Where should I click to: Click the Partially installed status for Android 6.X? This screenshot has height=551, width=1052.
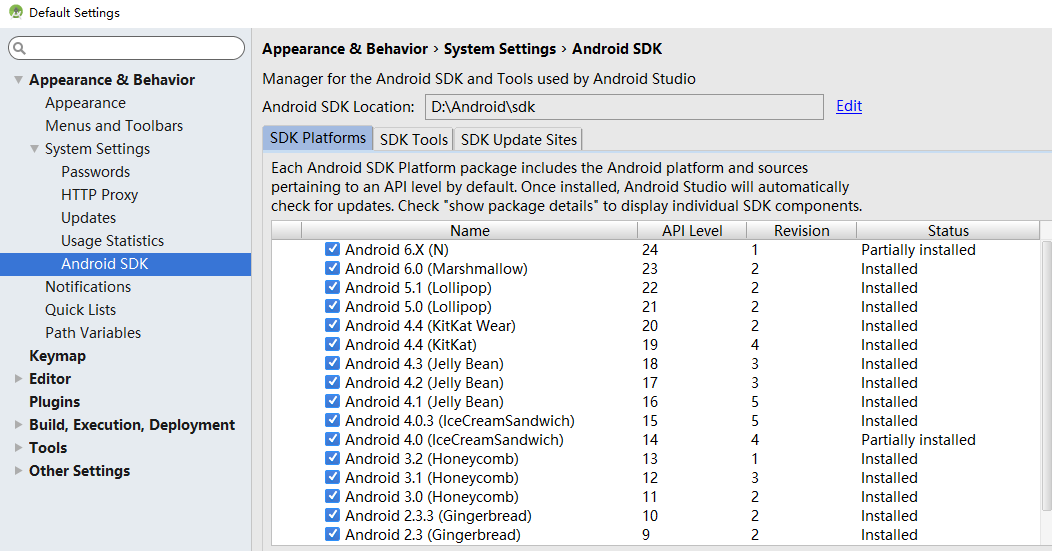(x=918, y=250)
